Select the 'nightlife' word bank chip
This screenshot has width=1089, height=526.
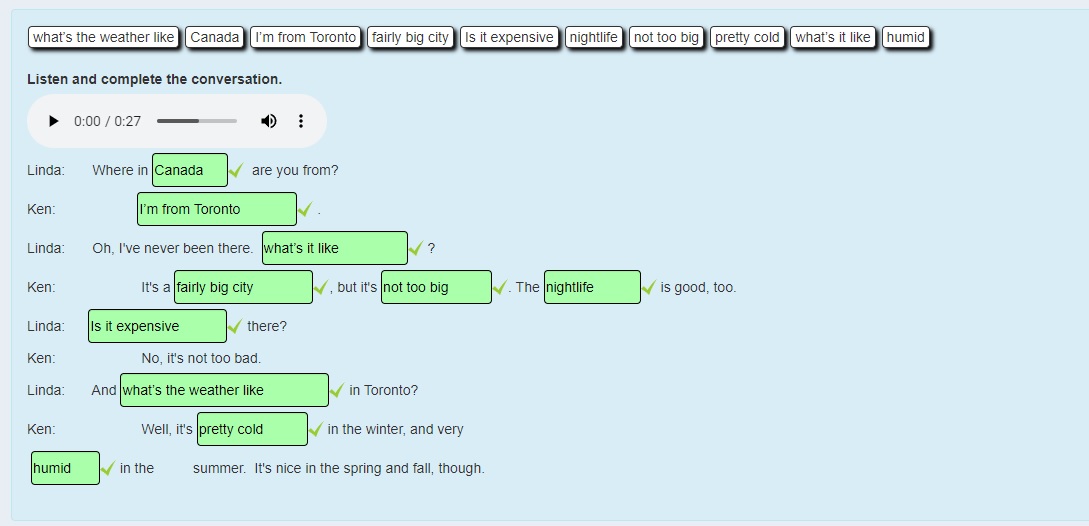coord(593,37)
